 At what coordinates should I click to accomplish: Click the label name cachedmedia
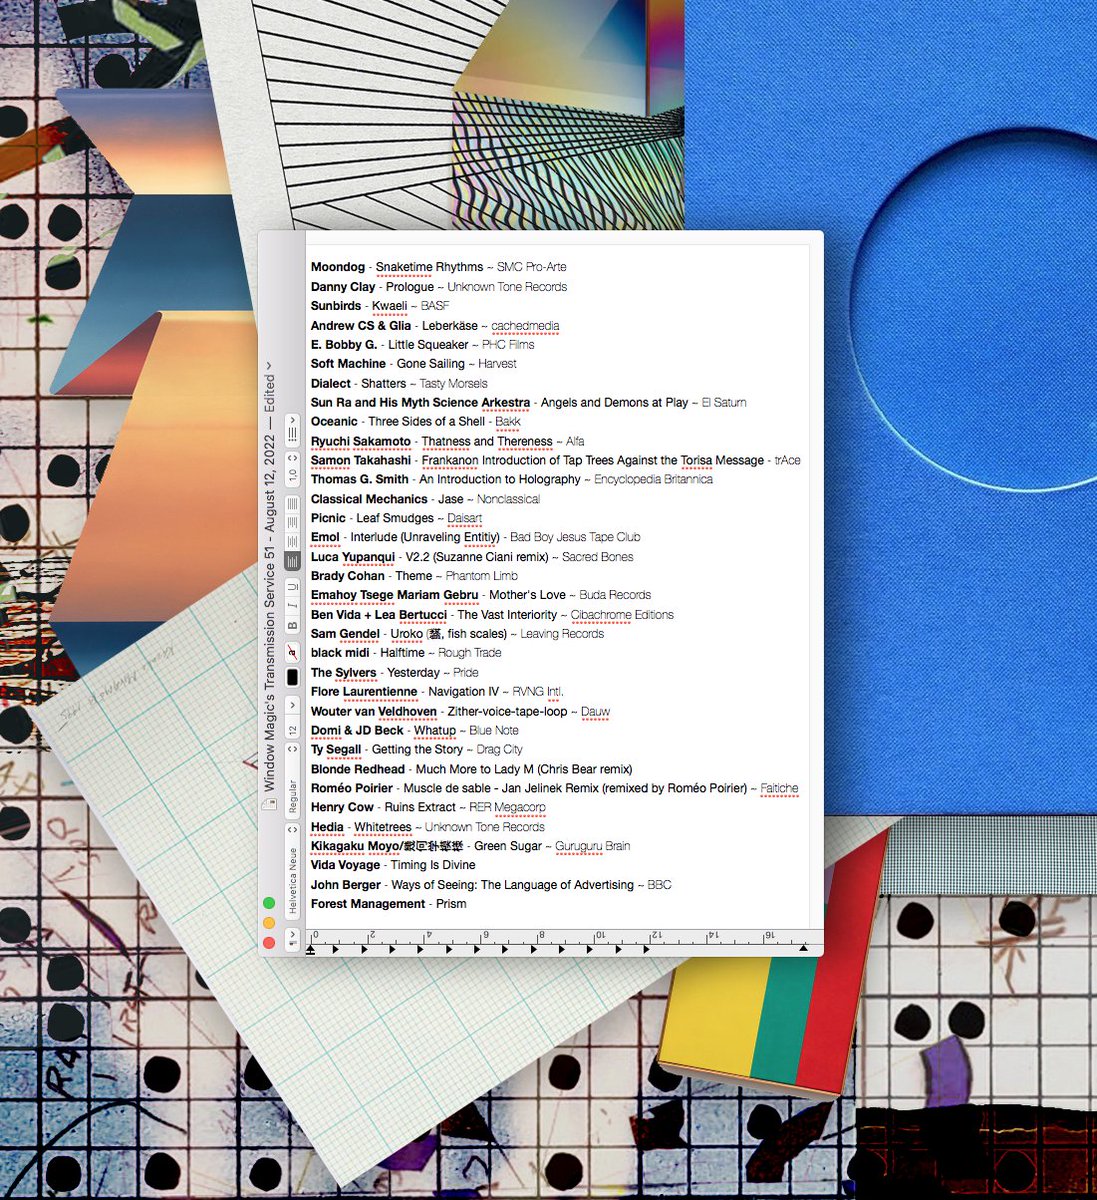tap(525, 326)
